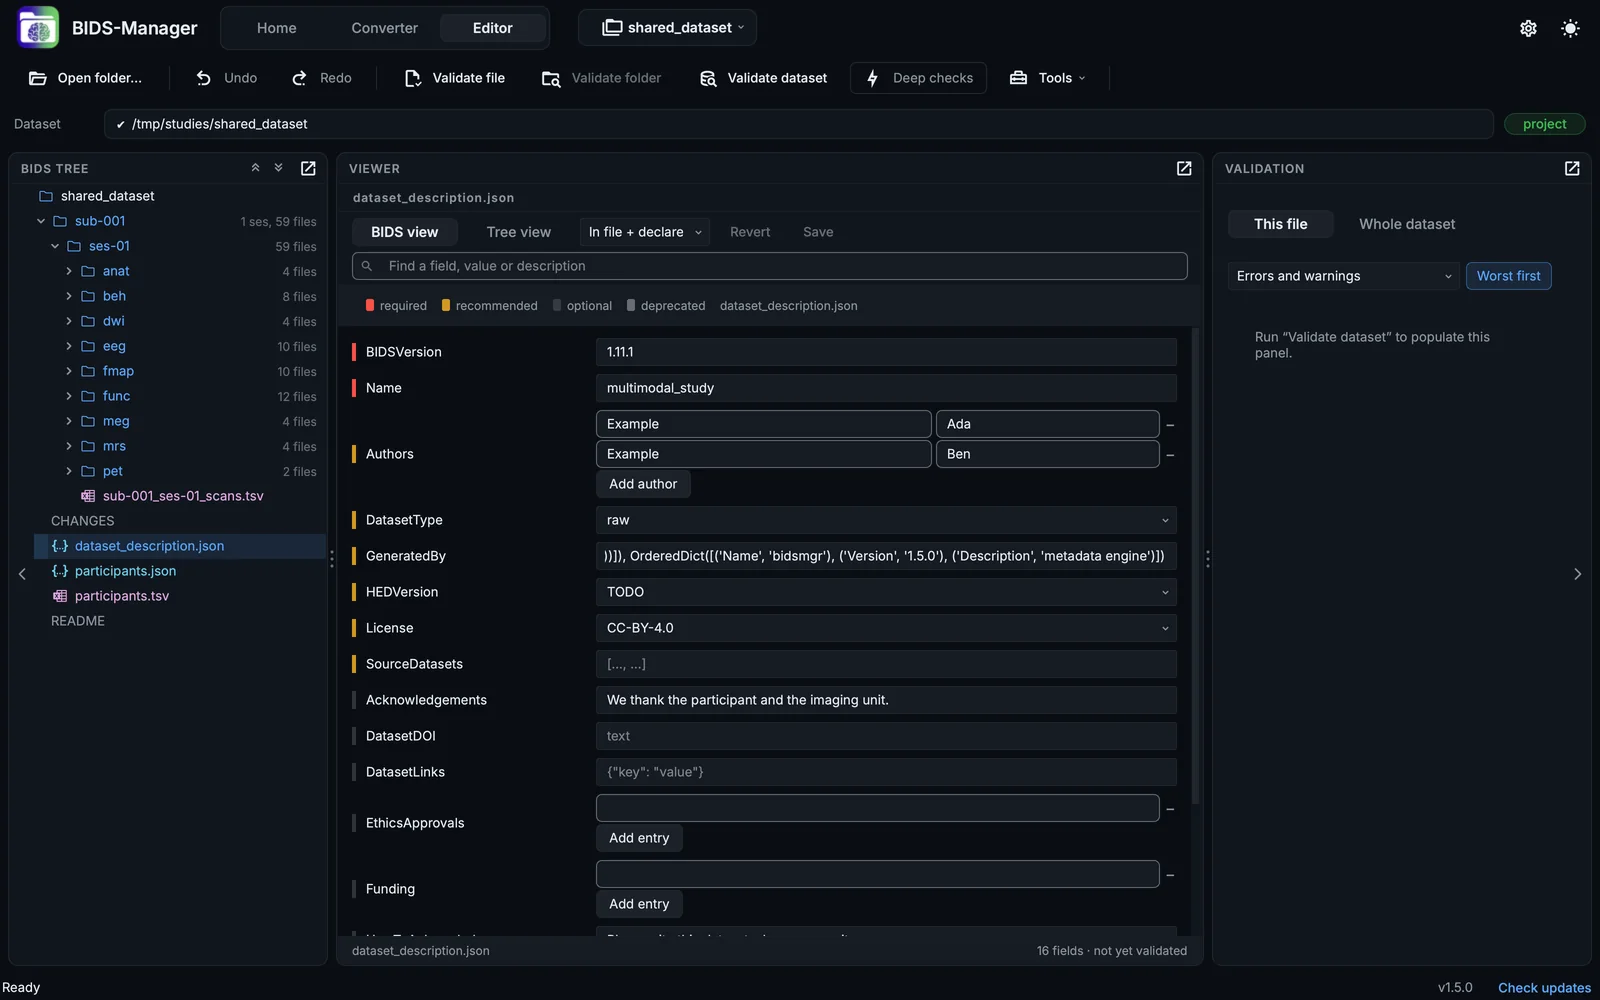
Task: Expand the anat folder
Action: tap(69, 271)
